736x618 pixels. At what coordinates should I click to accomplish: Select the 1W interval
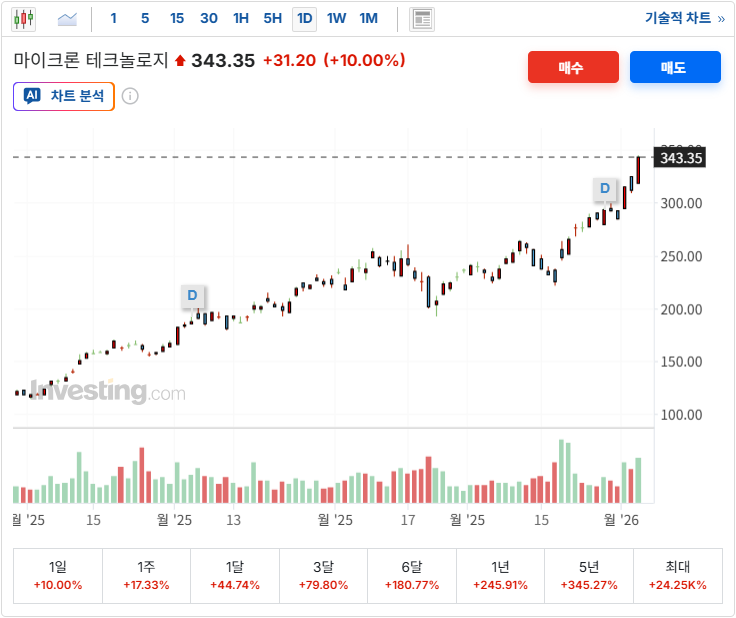[x=337, y=19]
